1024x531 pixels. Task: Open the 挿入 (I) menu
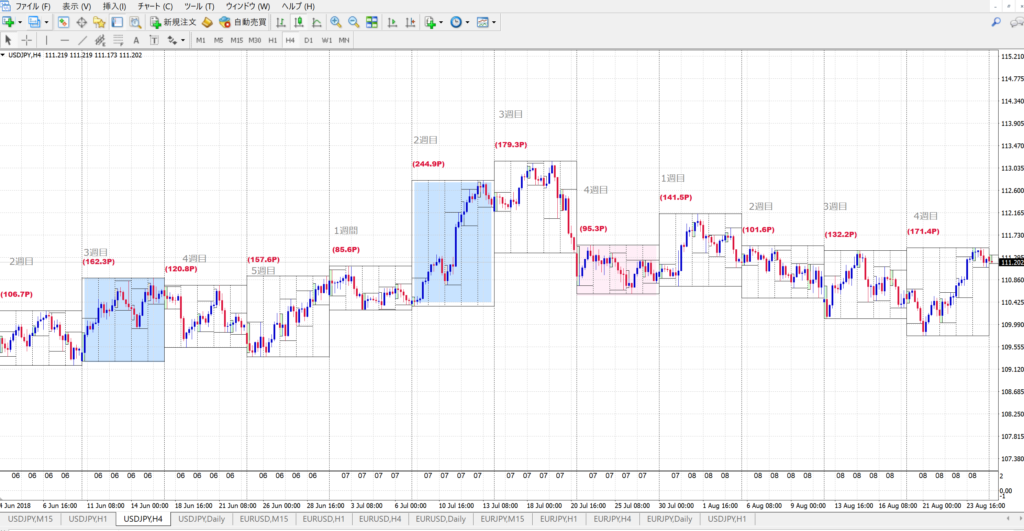114,7
